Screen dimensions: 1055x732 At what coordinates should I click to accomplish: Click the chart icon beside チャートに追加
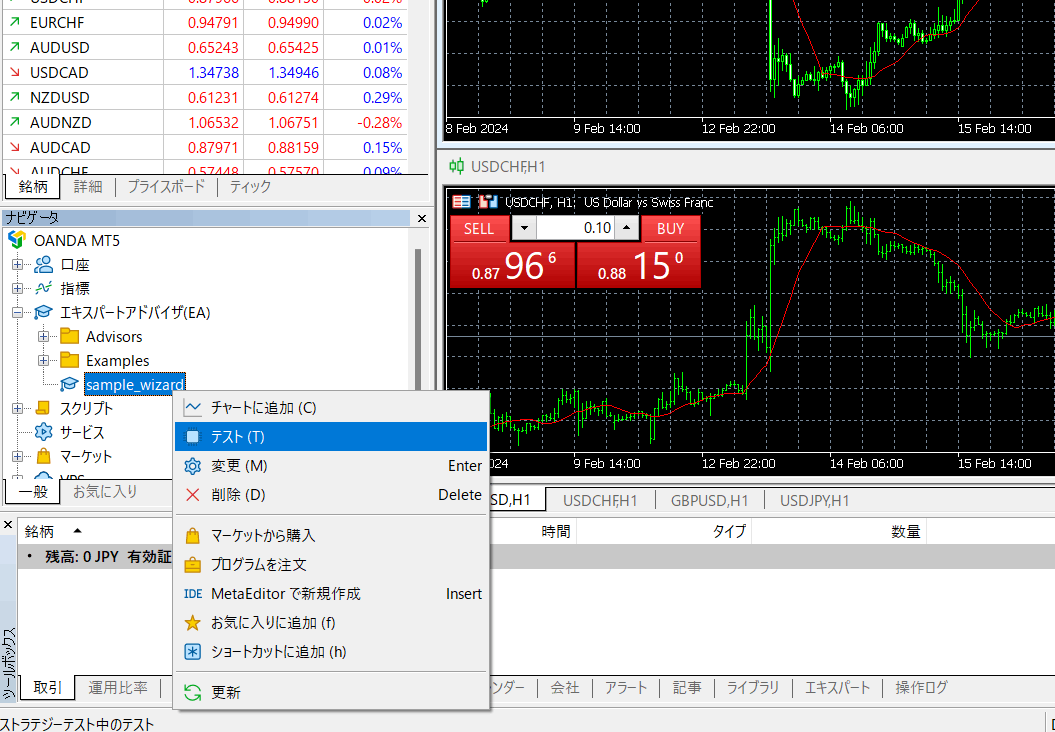192,408
